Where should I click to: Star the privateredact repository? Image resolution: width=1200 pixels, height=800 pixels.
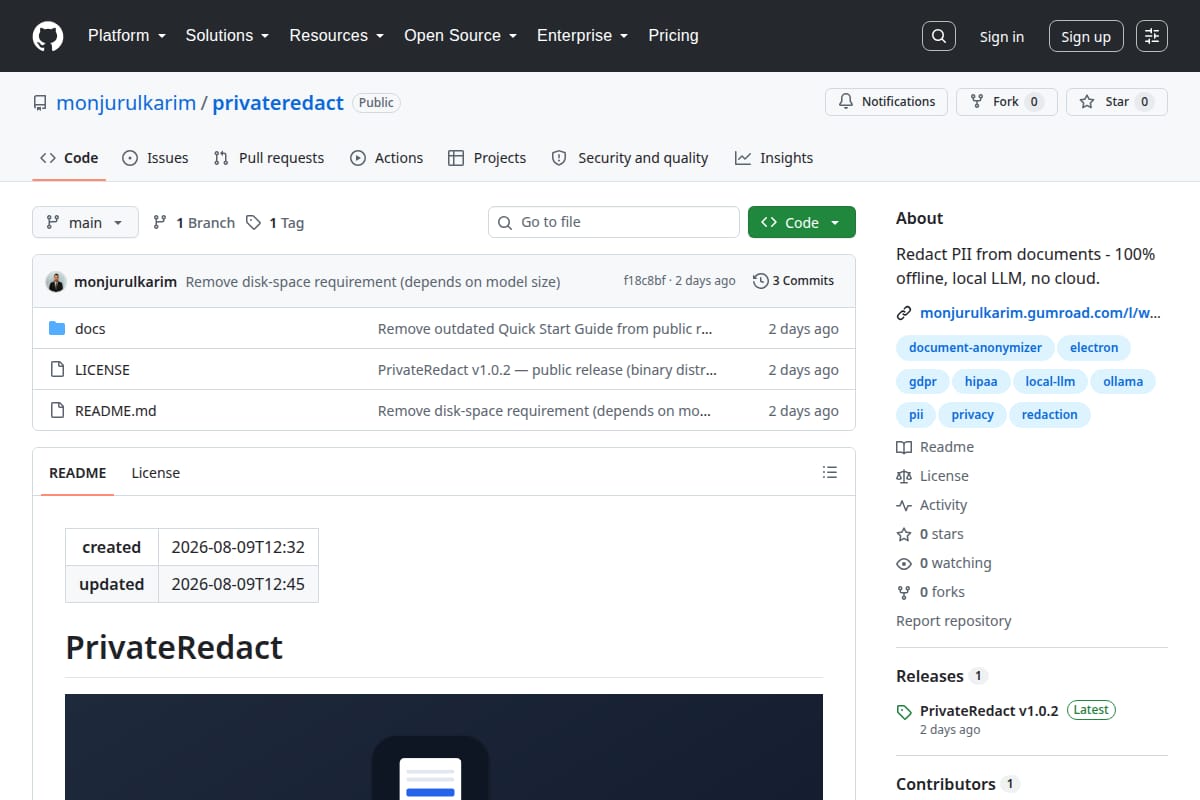click(1117, 102)
